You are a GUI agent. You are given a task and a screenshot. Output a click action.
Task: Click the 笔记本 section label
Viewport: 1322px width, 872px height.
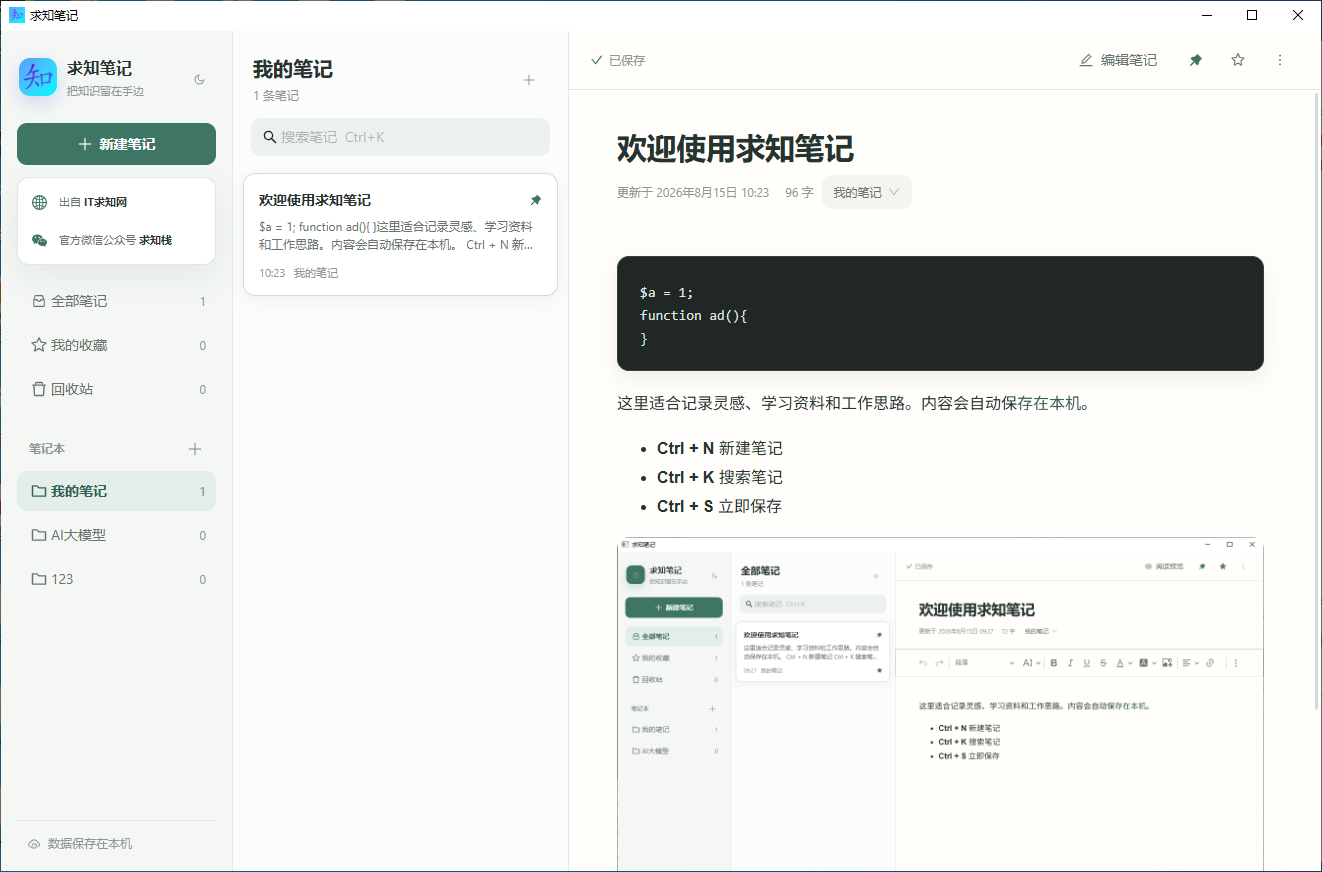coord(47,449)
